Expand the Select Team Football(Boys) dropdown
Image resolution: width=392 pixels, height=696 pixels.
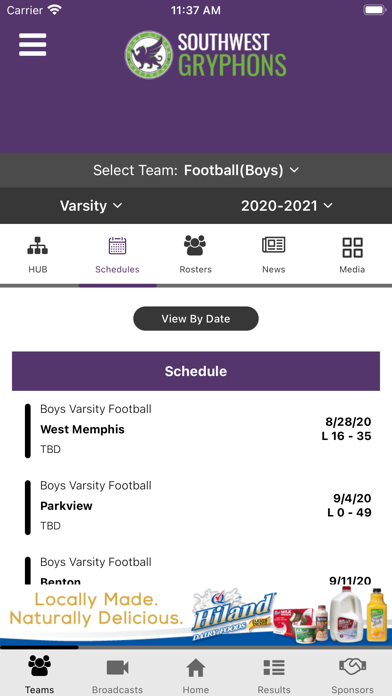pyautogui.click(x=196, y=170)
